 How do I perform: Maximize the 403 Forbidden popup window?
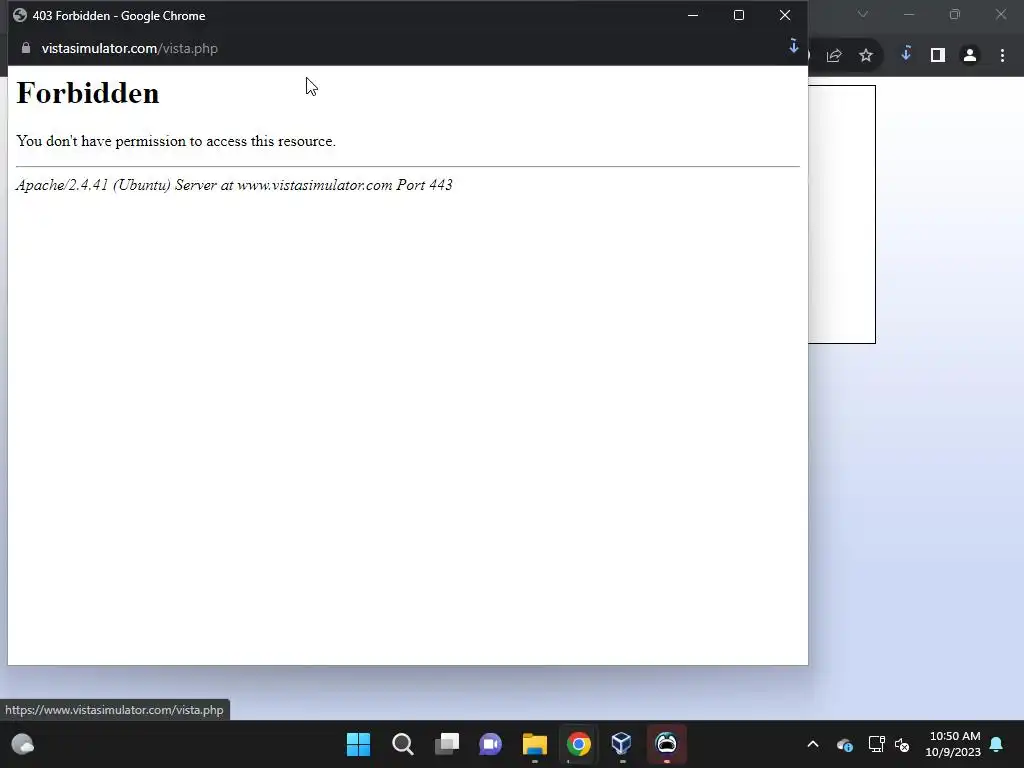point(739,15)
